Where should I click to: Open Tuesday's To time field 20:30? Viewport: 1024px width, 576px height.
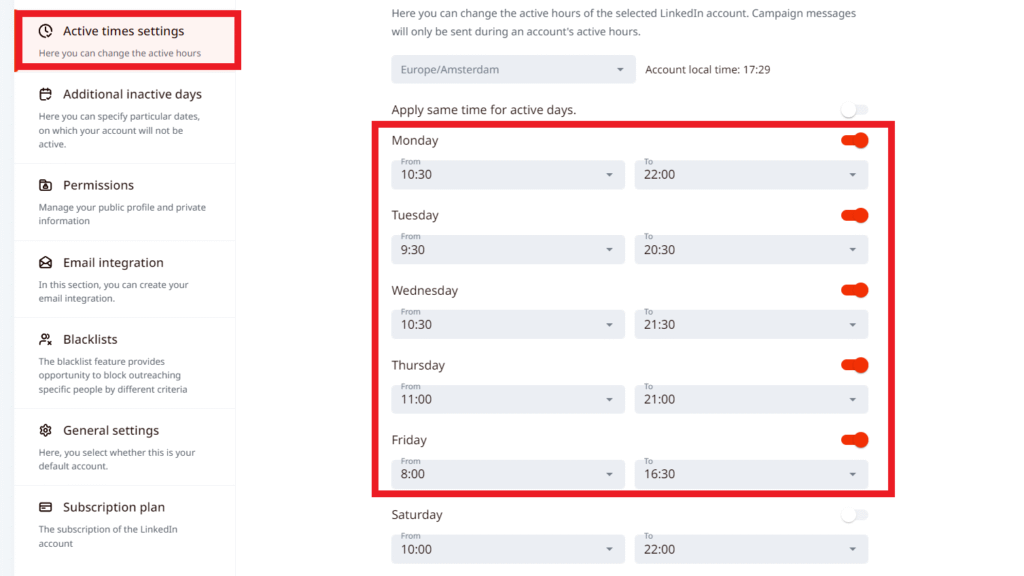point(751,250)
